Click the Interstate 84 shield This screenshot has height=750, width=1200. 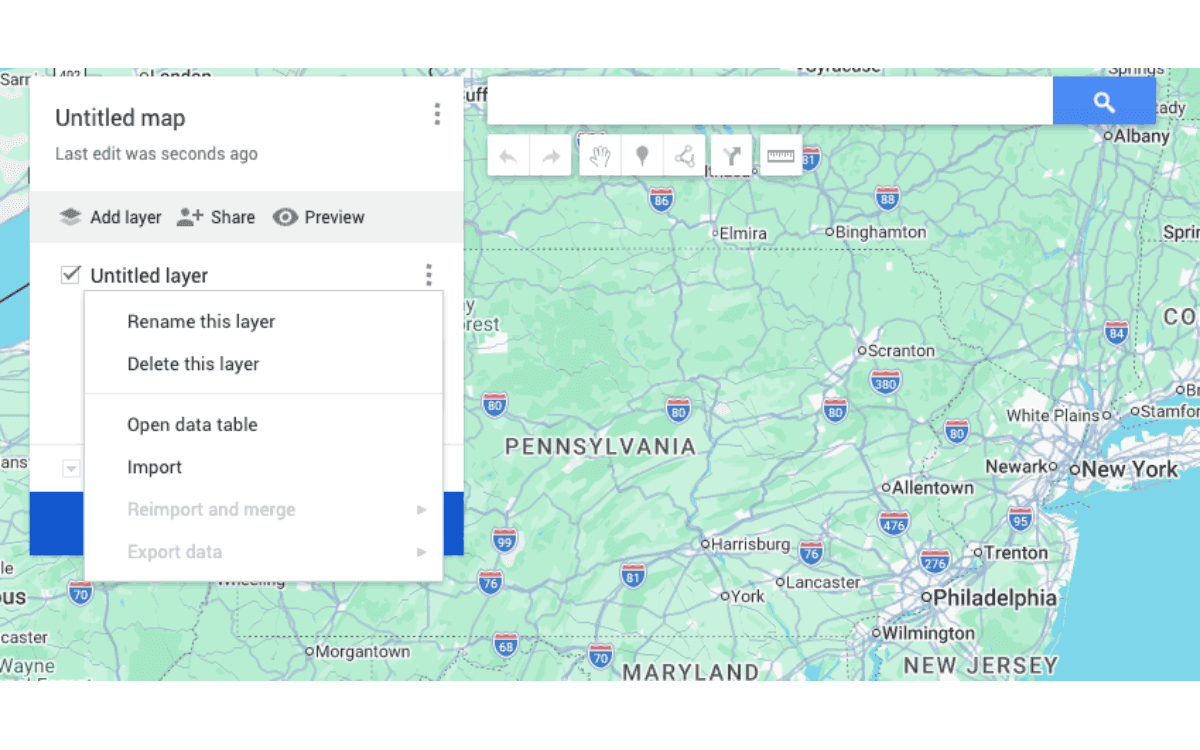(1117, 331)
